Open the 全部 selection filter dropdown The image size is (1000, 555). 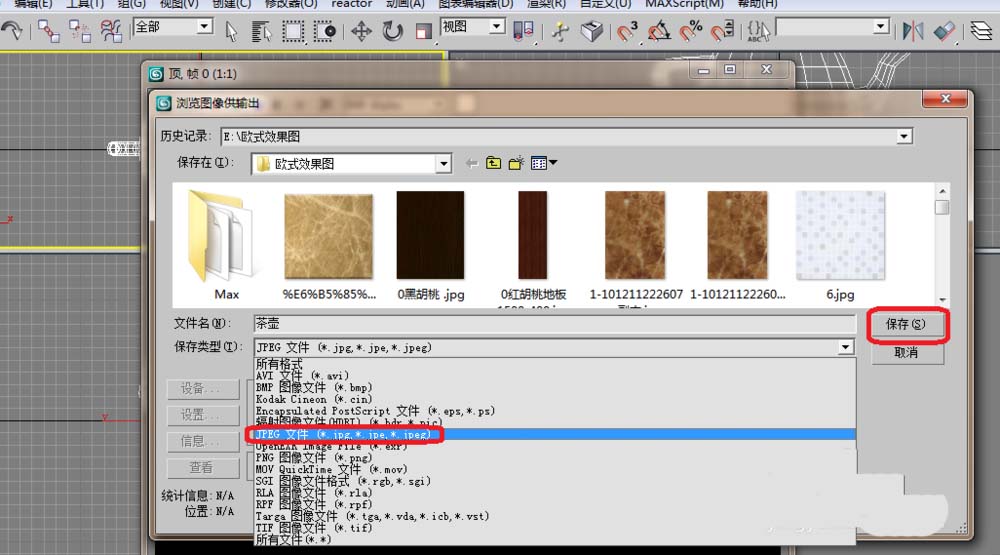pos(204,27)
